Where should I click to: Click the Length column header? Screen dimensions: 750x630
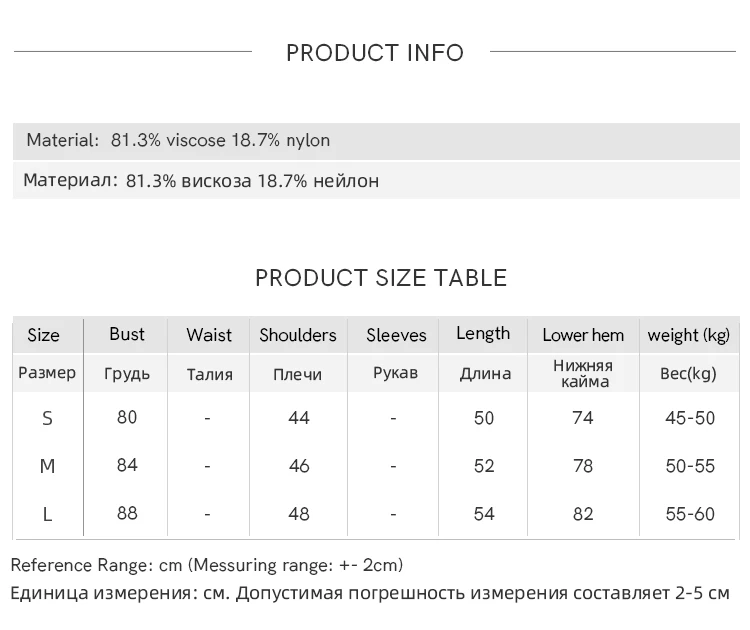tap(483, 334)
